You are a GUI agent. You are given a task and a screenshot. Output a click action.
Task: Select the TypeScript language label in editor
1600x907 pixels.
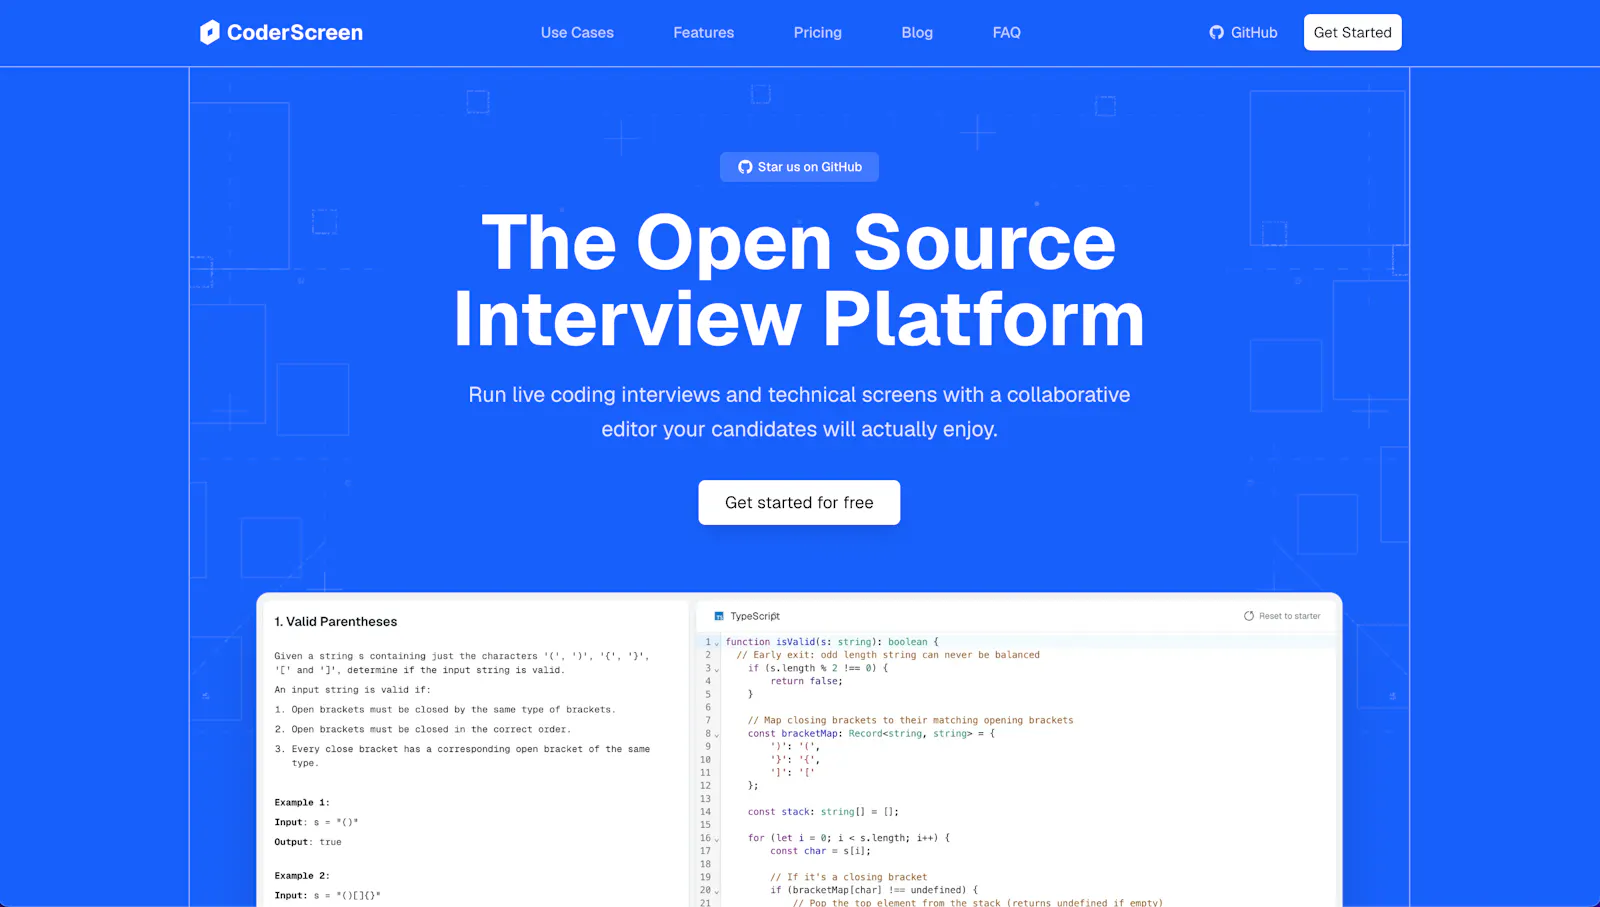[x=747, y=616]
